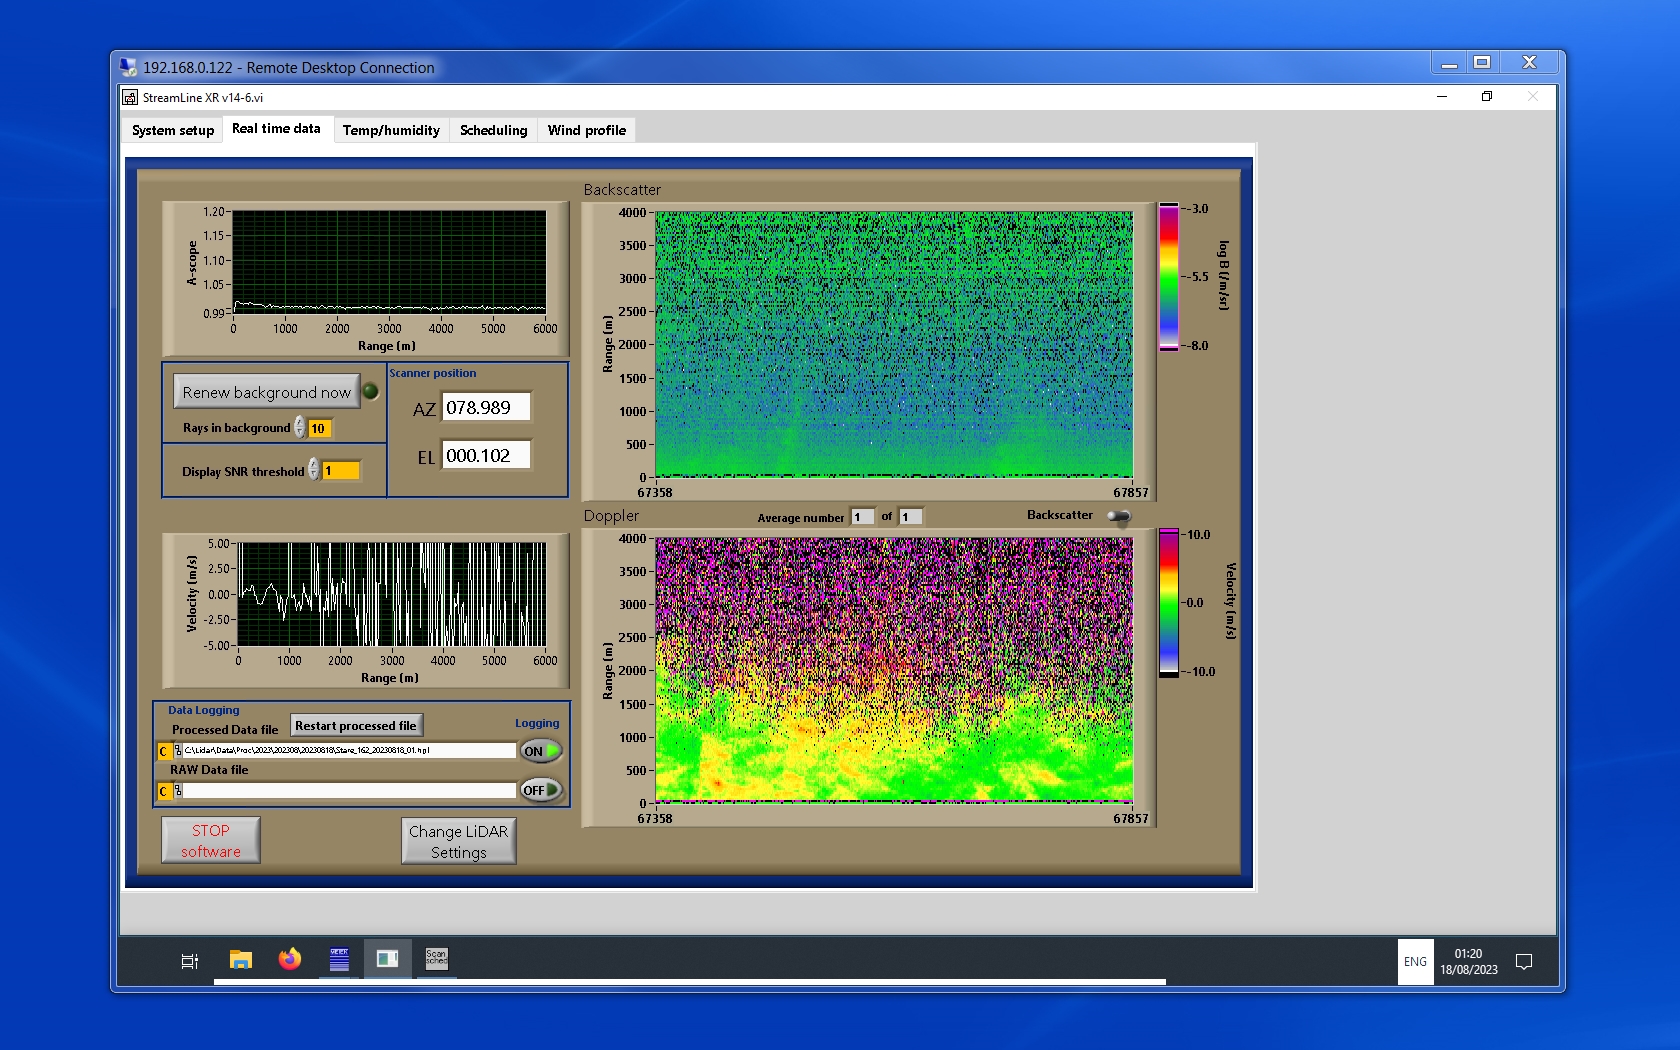The width and height of the screenshot is (1680, 1050).
Task: Open the blue striped taskbar app icon
Action: click(339, 960)
